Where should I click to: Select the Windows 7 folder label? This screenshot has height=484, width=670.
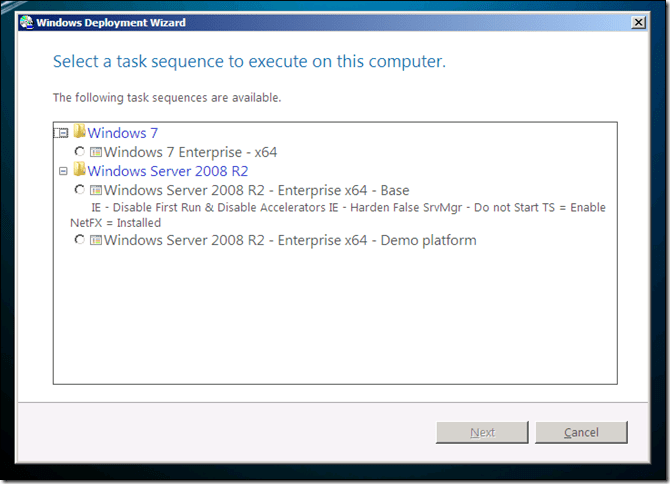pyautogui.click(x=122, y=132)
